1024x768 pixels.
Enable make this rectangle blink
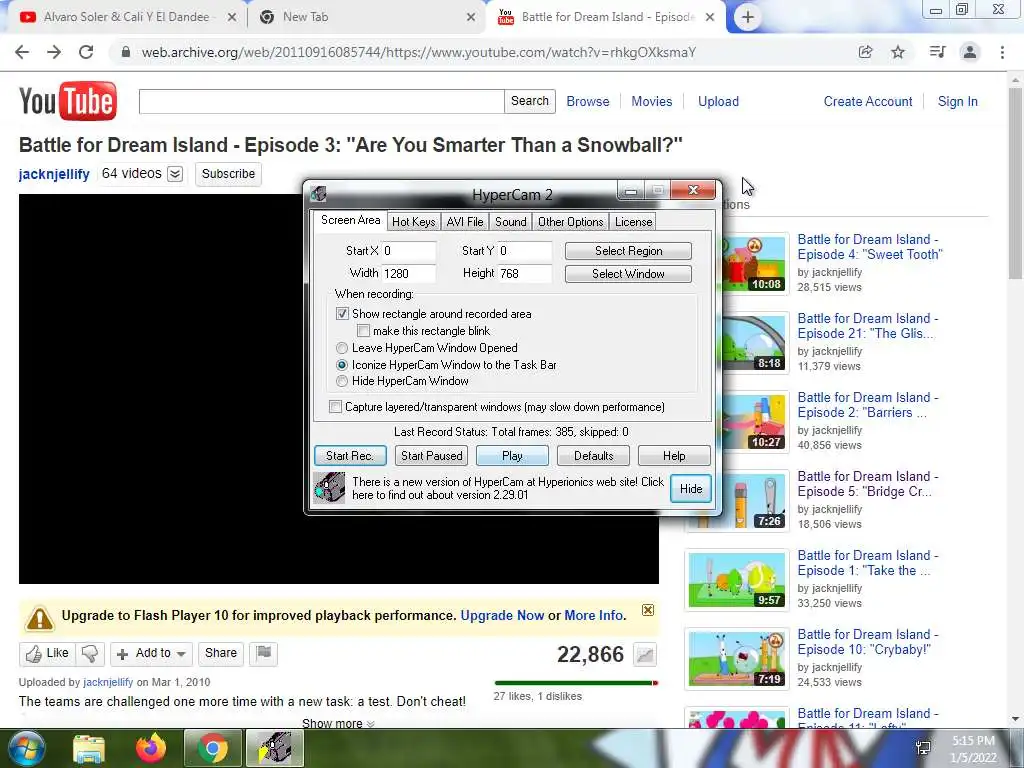(363, 331)
